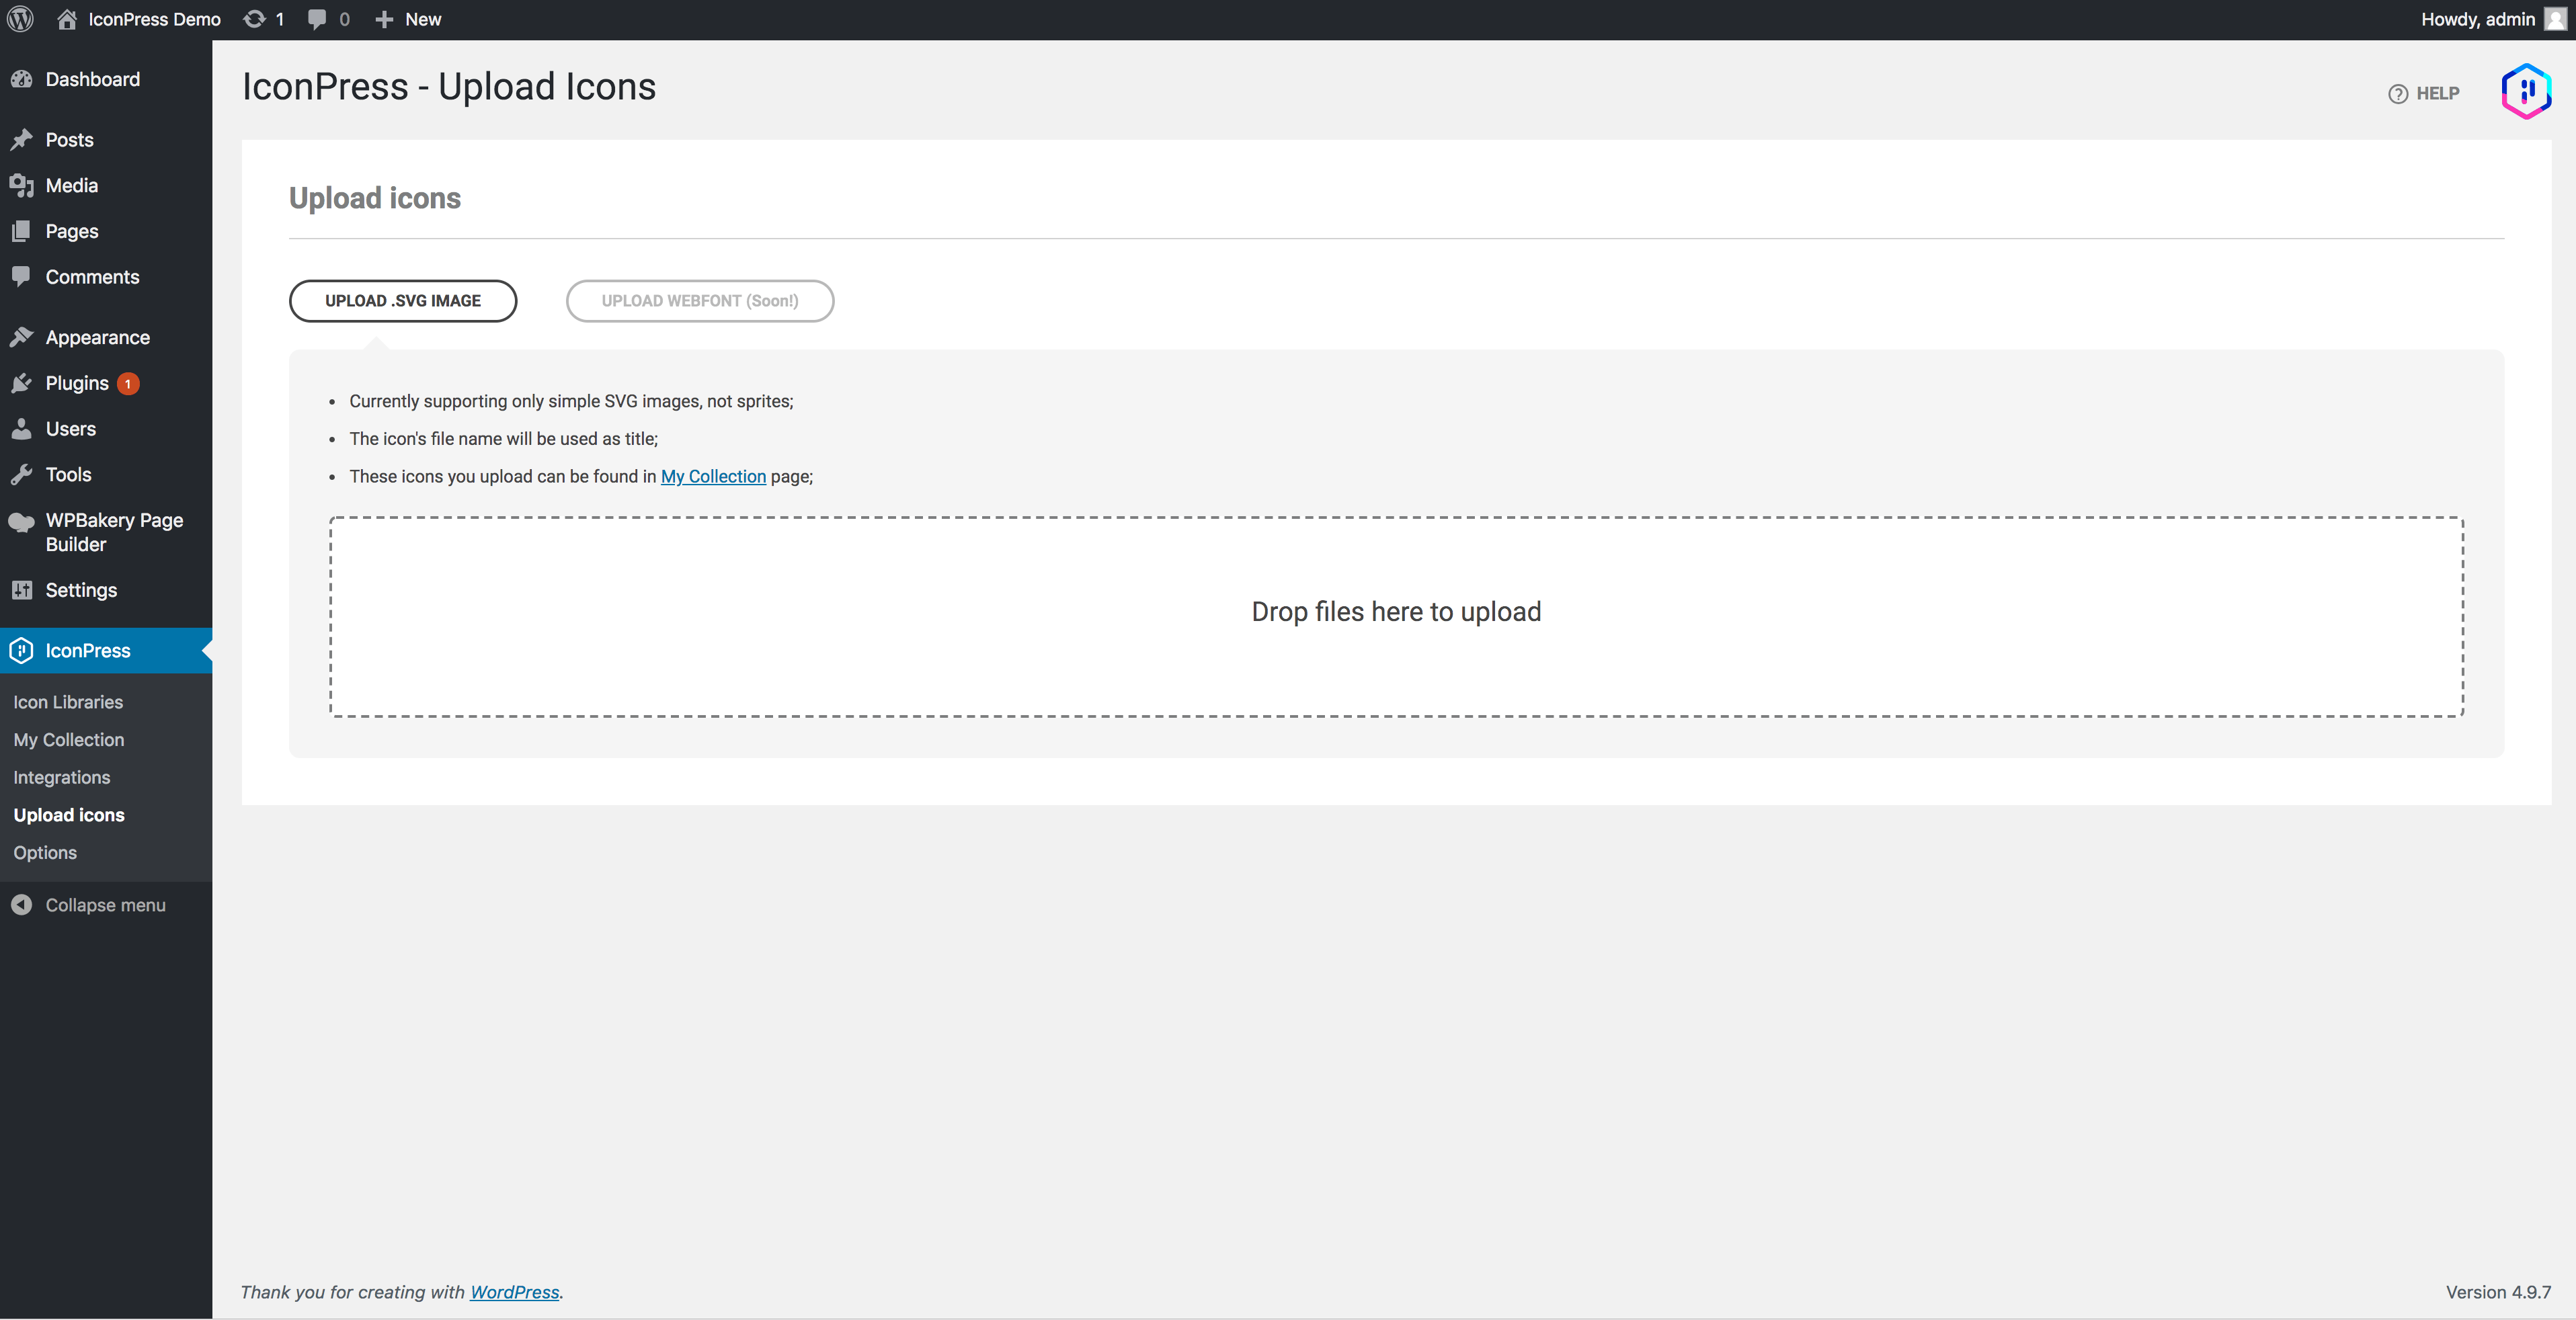
Task: Select the Upload .SVG Image tab button
Action: [x=403, y=301]
